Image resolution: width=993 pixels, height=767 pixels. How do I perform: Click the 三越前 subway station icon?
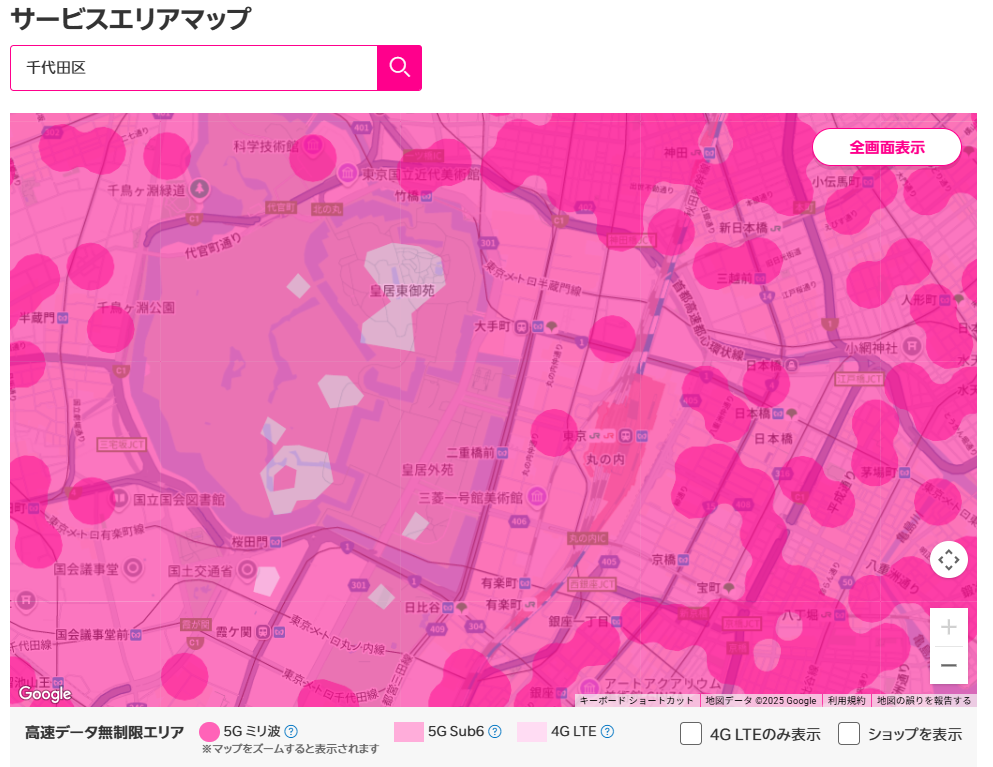(760, 279)
